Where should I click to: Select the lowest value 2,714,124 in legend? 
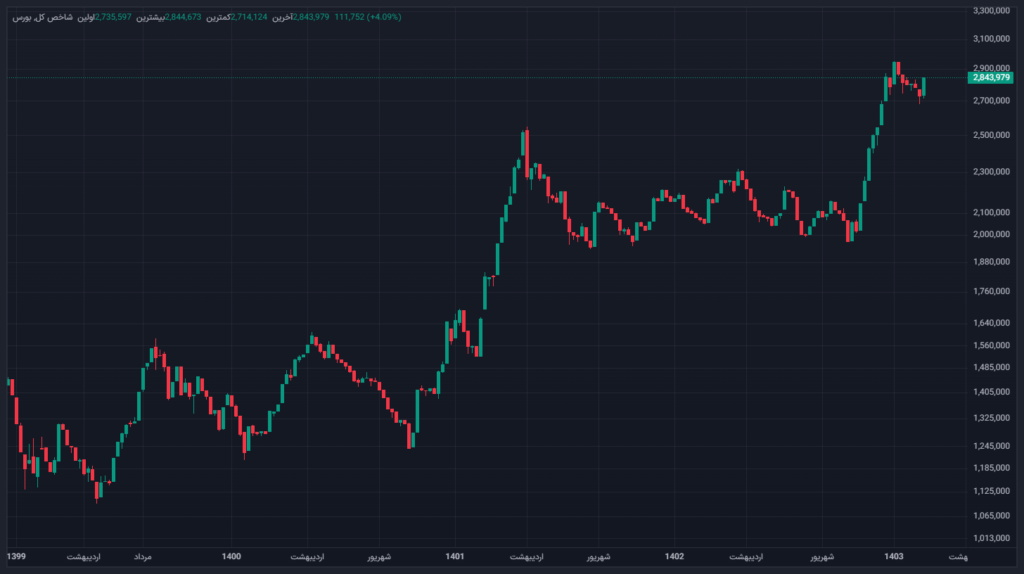[x=249, y=17]
